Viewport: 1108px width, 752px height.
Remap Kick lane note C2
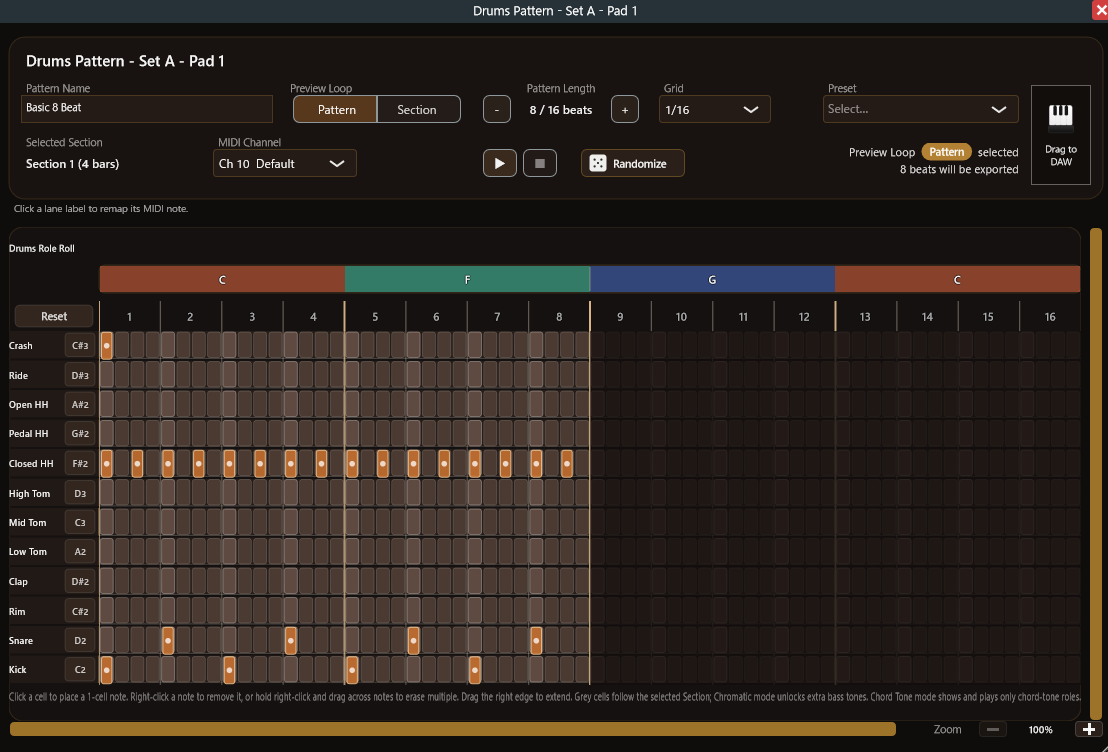click(80, 669)
